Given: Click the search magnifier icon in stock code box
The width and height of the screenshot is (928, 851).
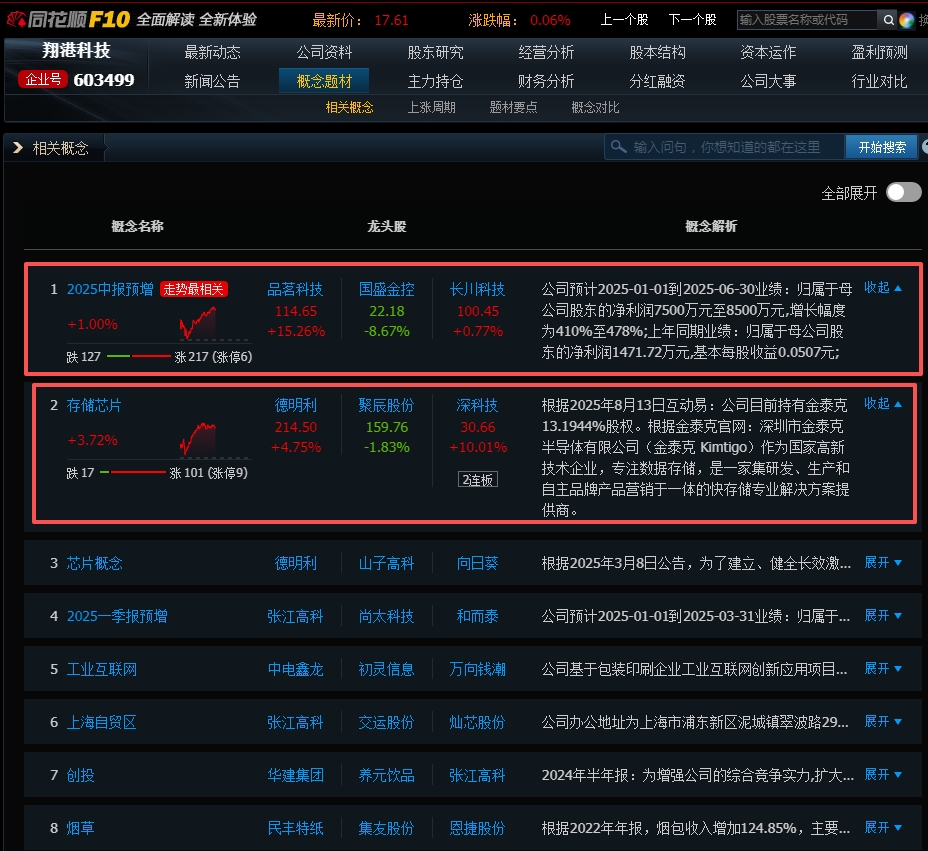Looking at the screenshot, I should coord(888,20).
